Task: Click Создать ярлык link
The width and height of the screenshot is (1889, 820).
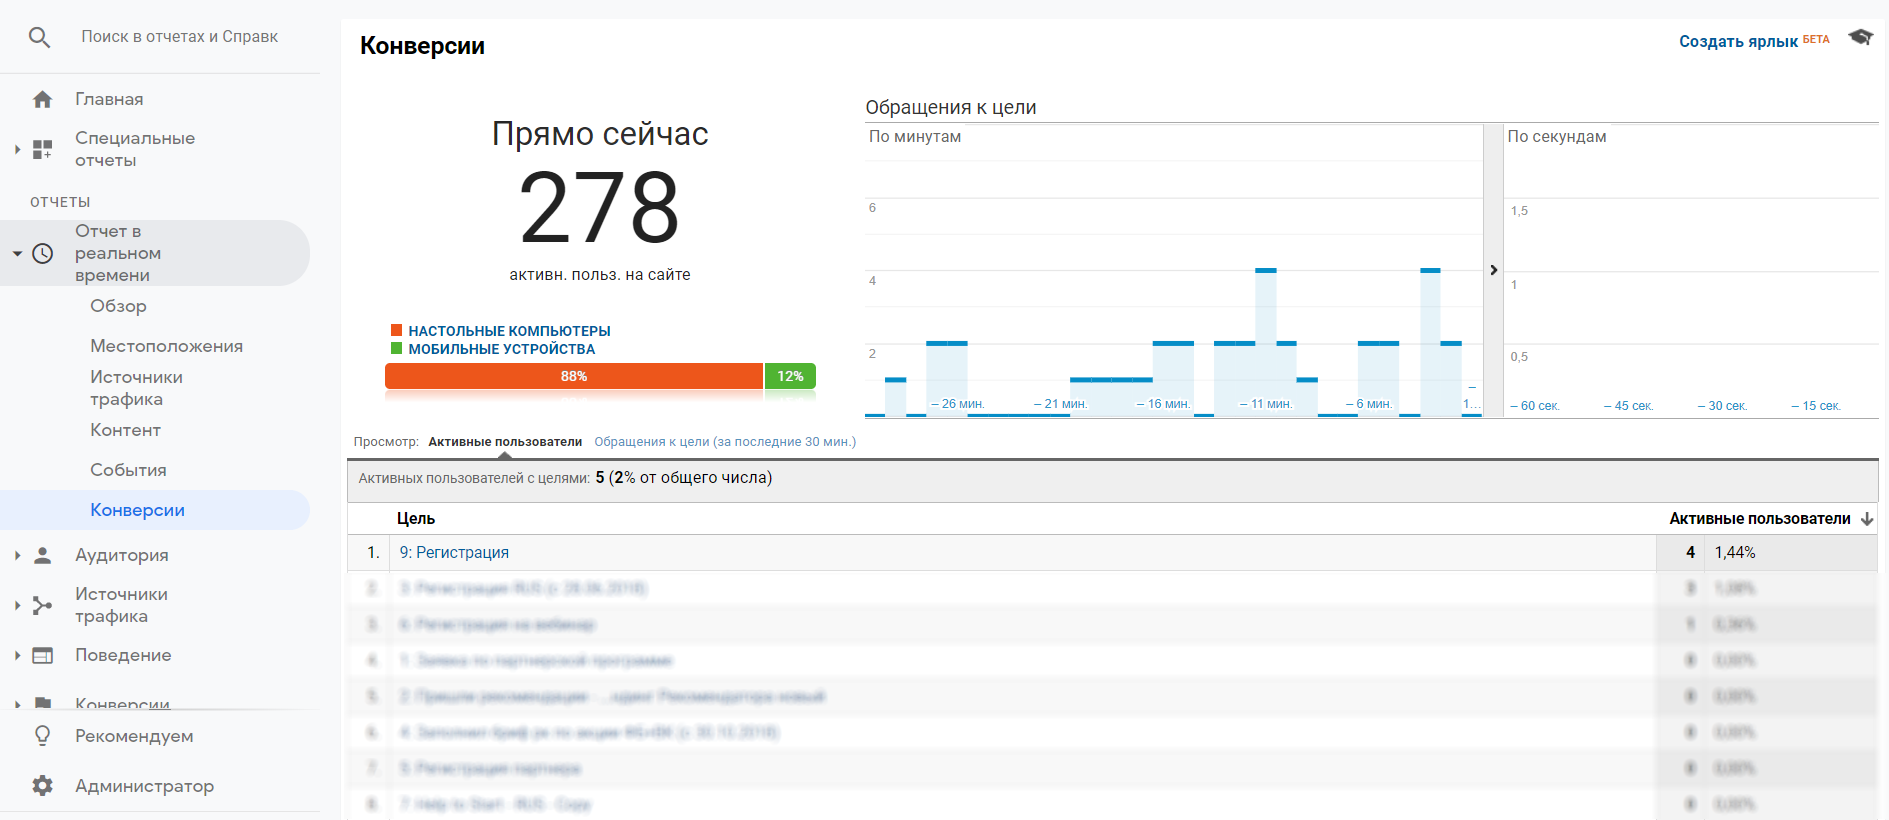Action: pos(1738,41)
